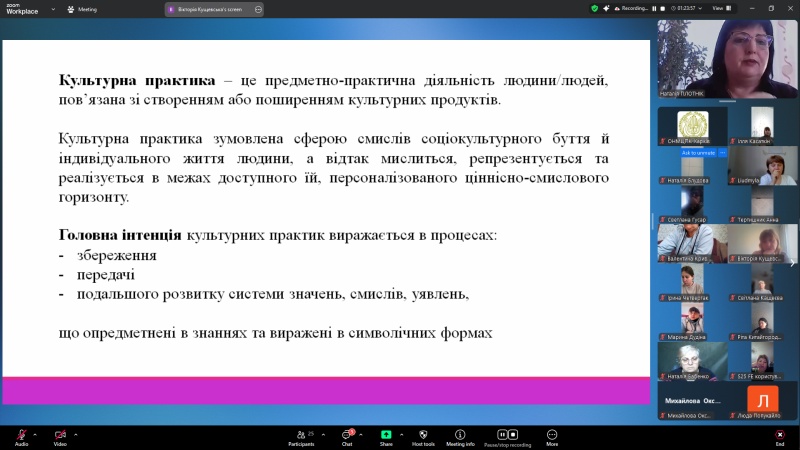The image size is (800, 450).
Task: Click the End meeting button
Action: pyautogui.click(x=780, y=435)
